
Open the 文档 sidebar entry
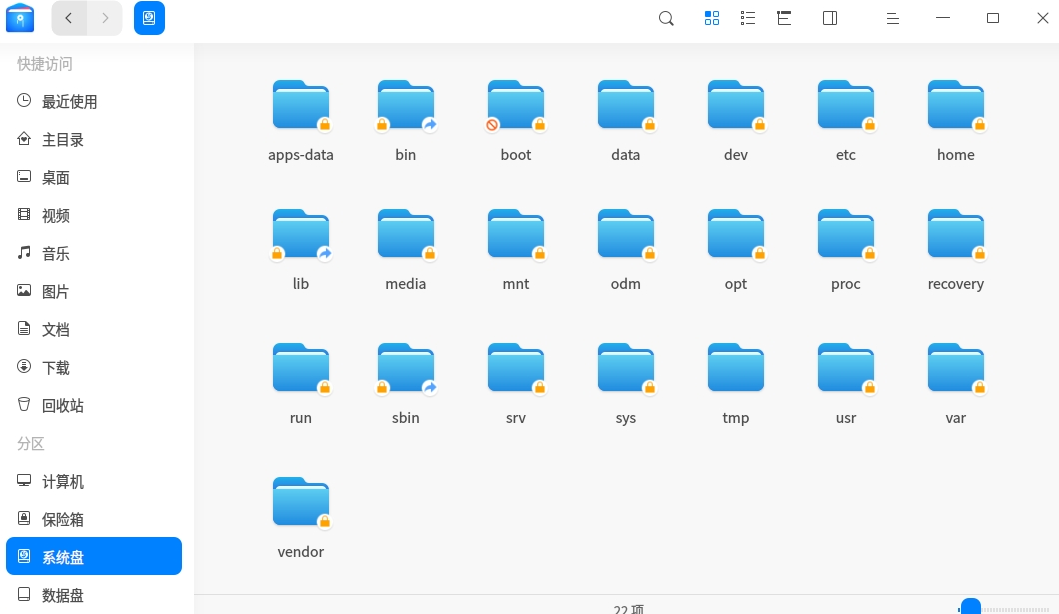point(55,329)
